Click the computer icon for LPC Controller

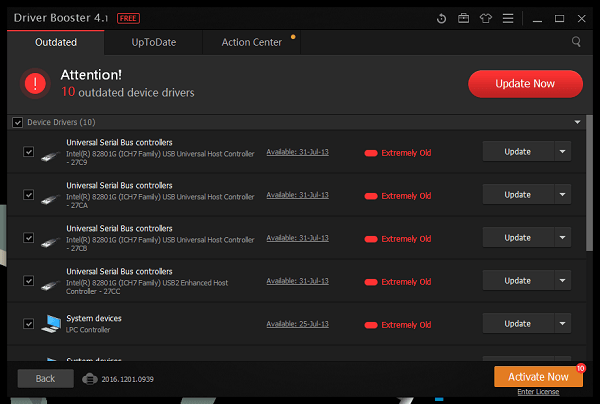[x=51, y=324]
